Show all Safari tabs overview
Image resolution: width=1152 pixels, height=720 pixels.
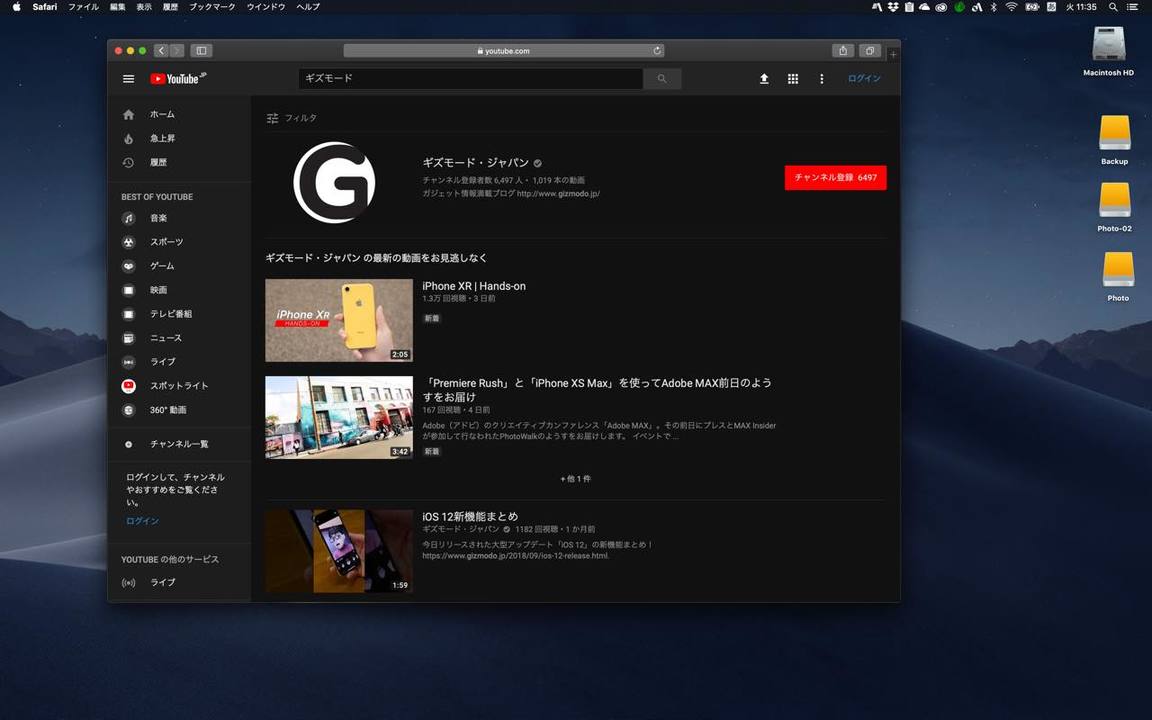(870, 51)
